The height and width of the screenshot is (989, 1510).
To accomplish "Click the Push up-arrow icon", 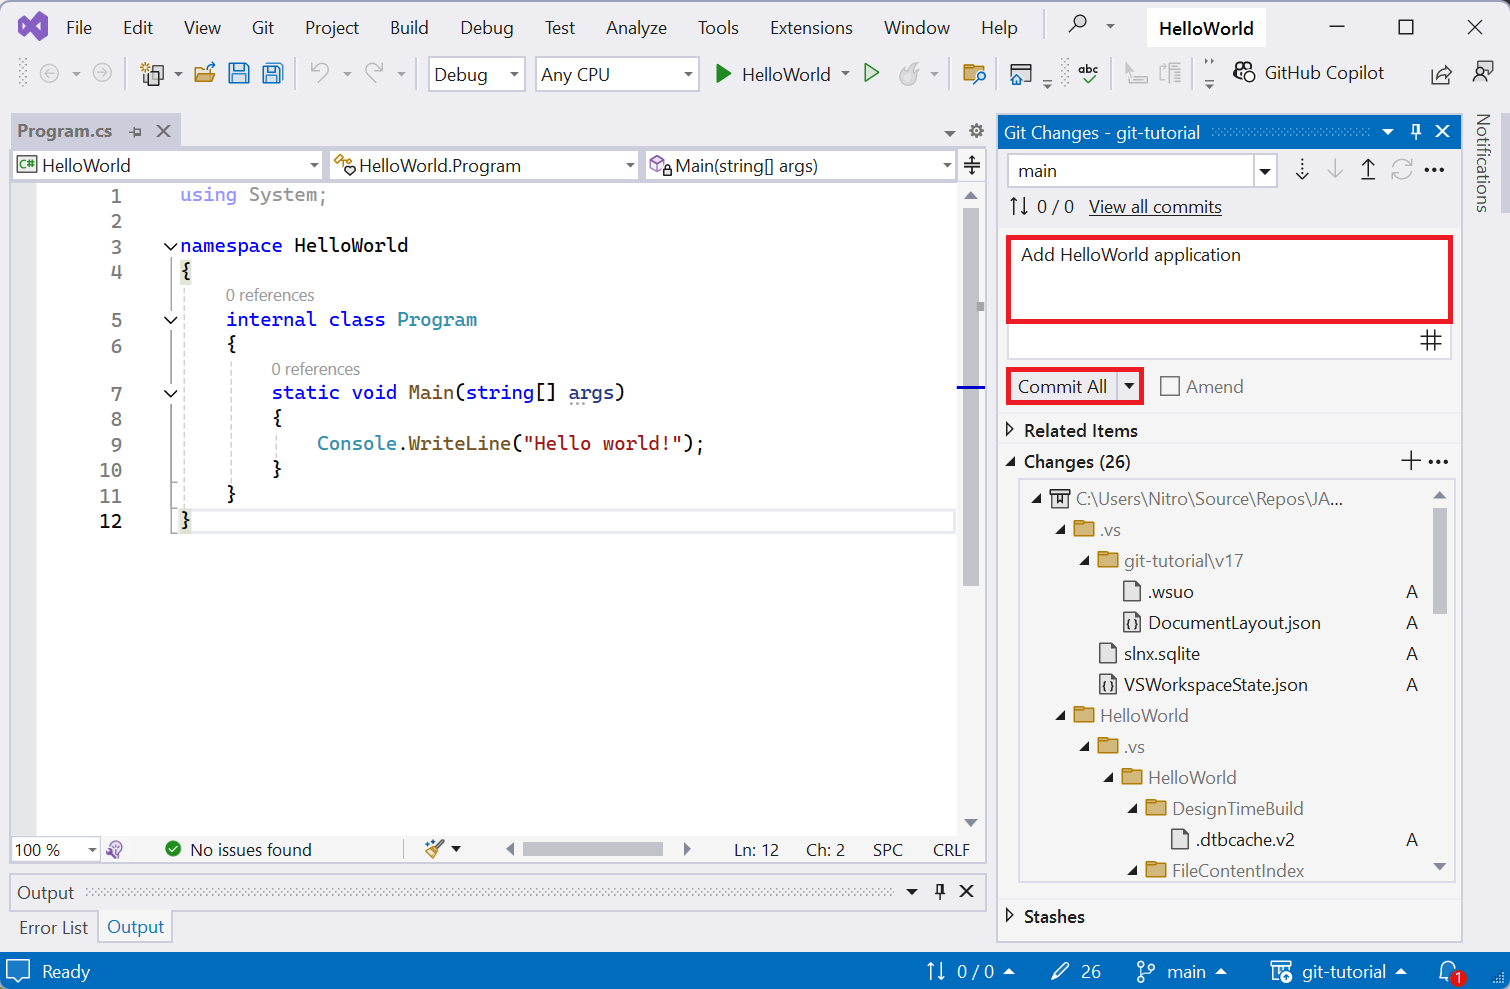I will tap(1367, 170).
